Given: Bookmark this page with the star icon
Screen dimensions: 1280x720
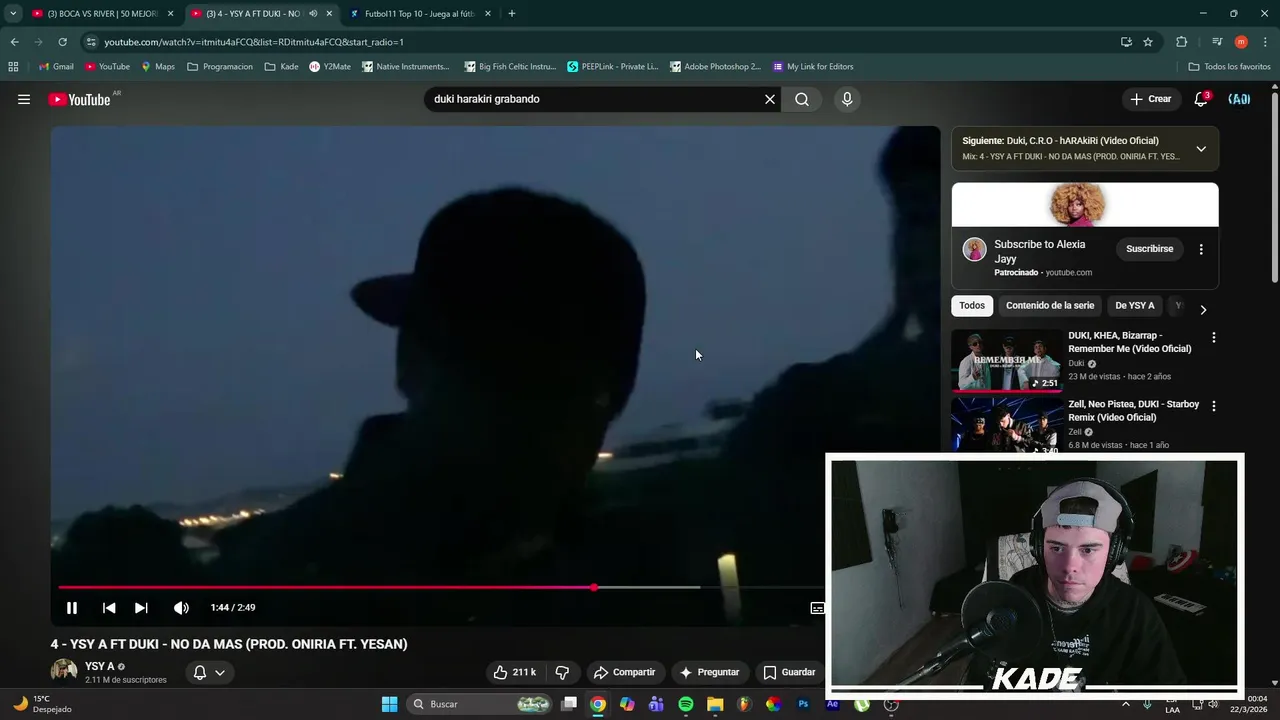Looking at the screenshot, I should click(1148, 42).
